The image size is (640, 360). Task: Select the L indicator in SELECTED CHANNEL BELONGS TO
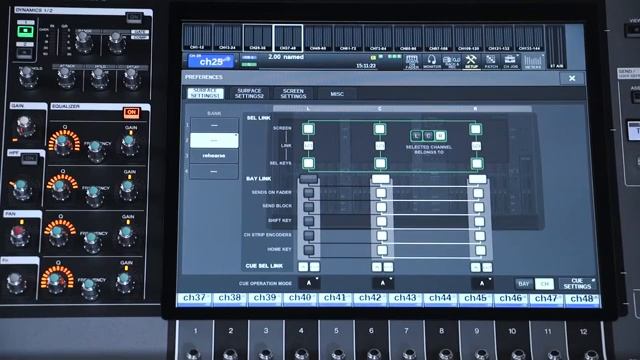[416, 136]
